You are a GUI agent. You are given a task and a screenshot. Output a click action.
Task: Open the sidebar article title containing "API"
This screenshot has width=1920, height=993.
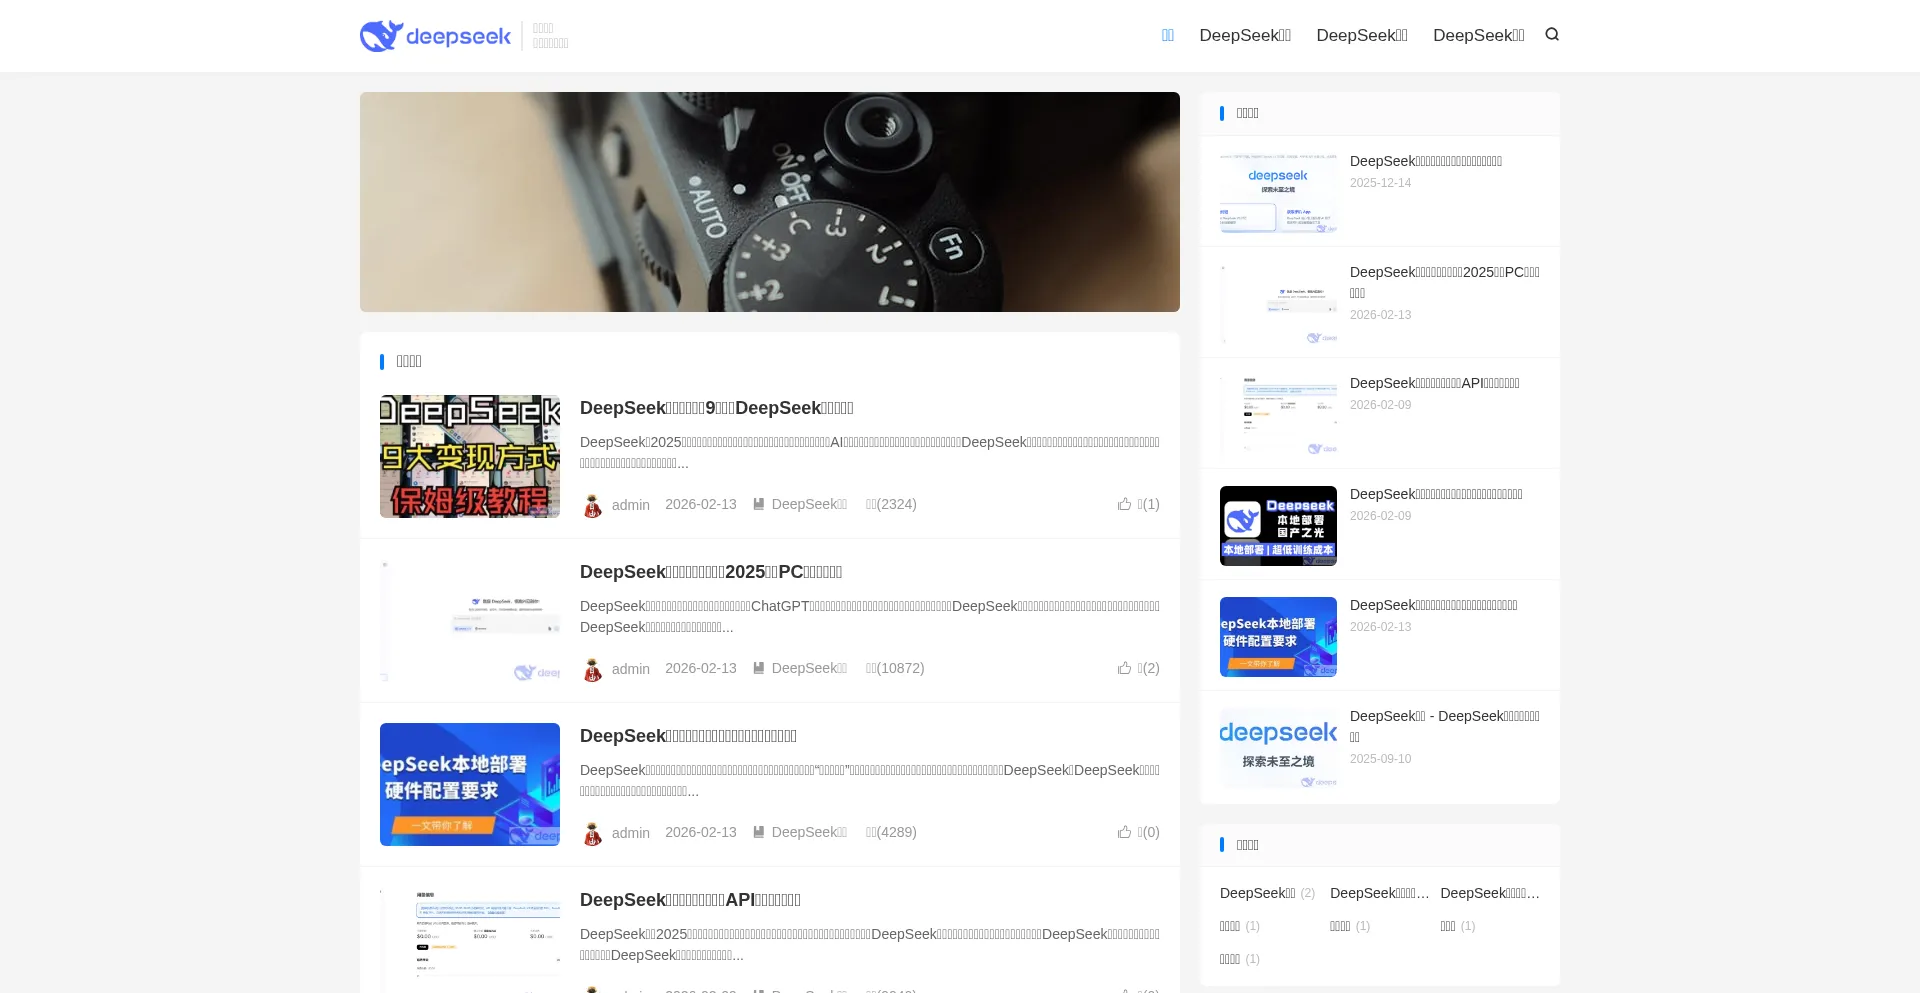click(1435, 383)
